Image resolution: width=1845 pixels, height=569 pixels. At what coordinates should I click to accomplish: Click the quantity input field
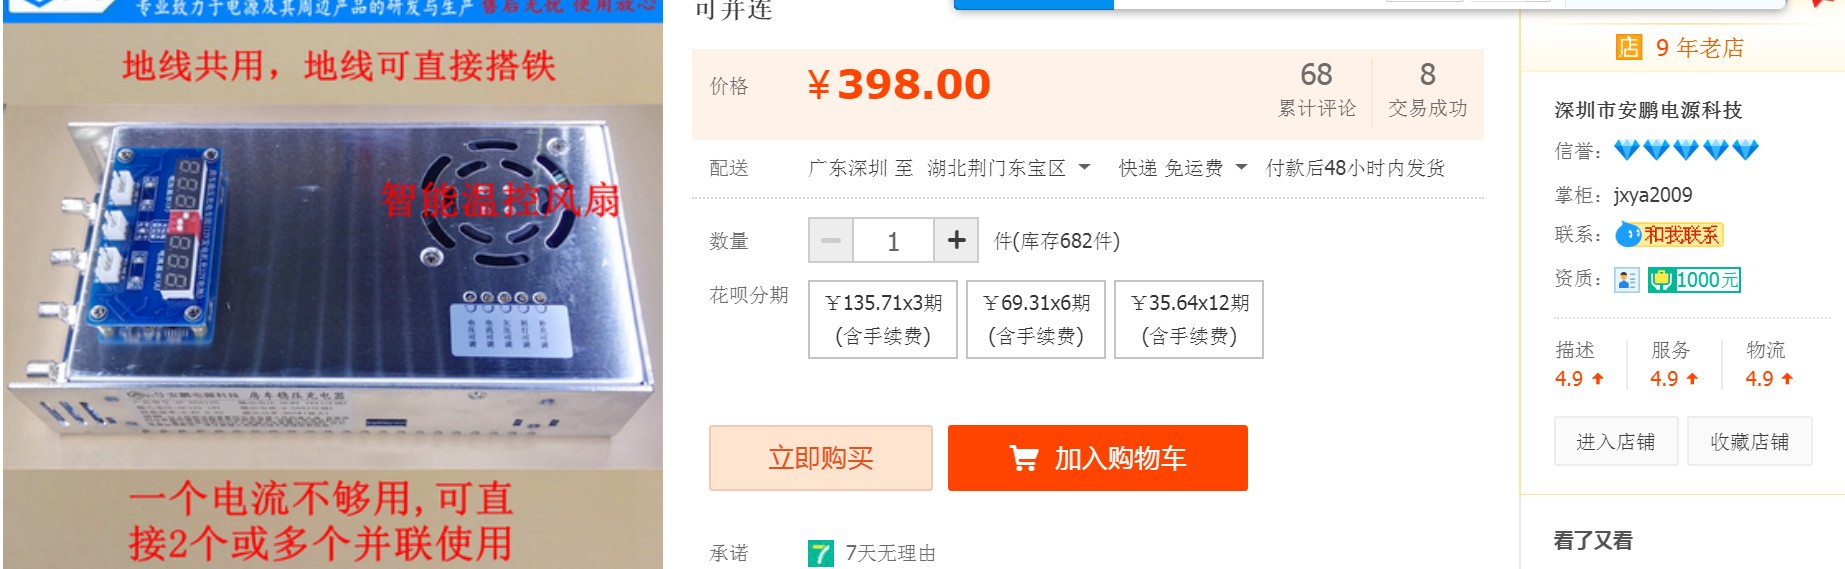(x=893, y=240)
